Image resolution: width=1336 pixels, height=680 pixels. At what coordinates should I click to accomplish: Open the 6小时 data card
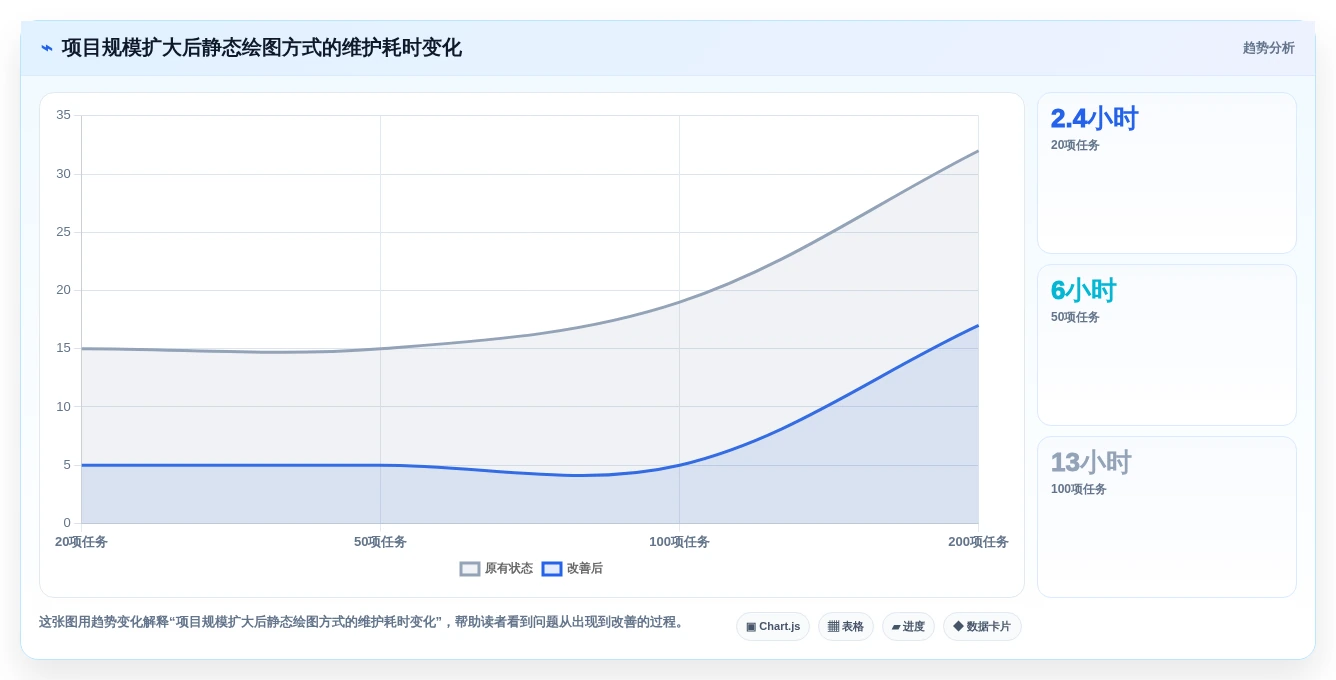click(x=1167, y=345)
